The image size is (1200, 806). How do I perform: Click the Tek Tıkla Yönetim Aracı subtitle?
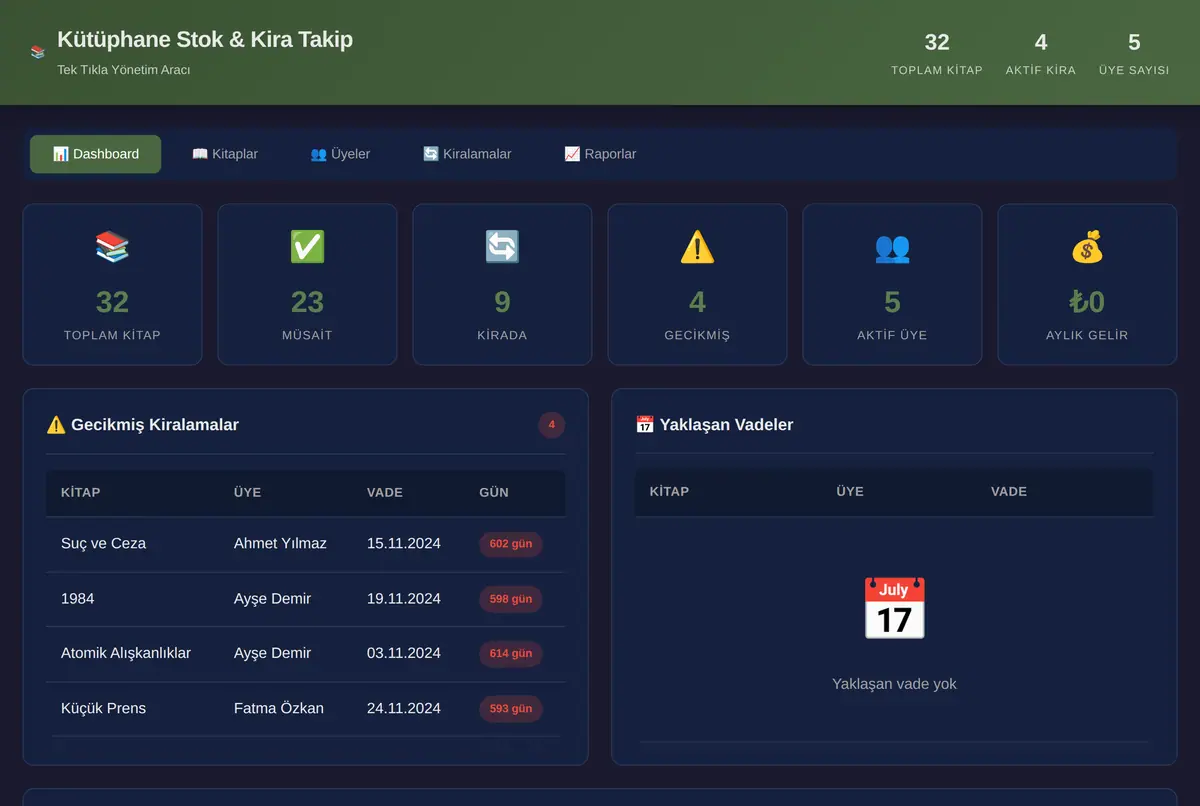pyautogui.click(x=124, y=70)
